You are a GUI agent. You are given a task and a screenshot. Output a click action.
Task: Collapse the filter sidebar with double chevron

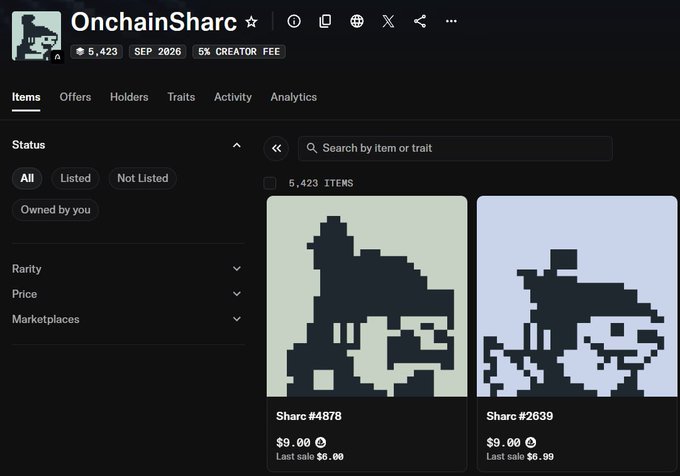(276, 148)
